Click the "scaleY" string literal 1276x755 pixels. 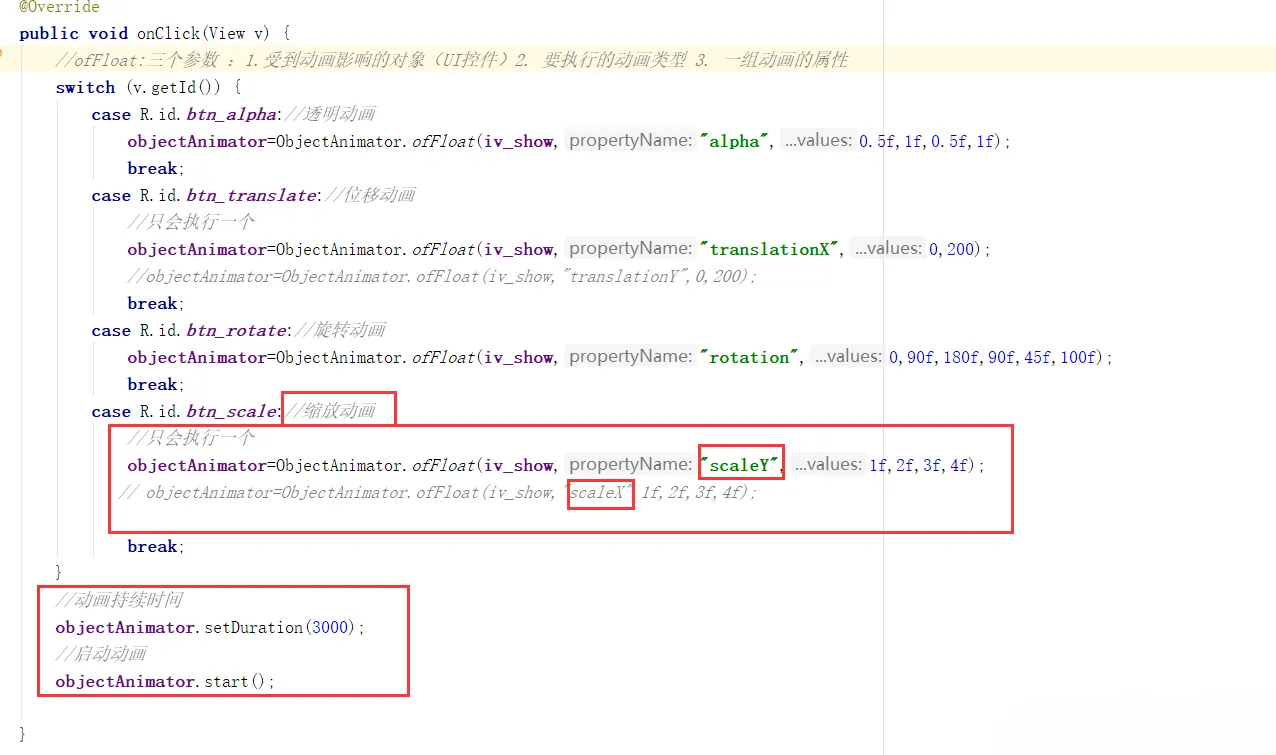coord(740,466)
